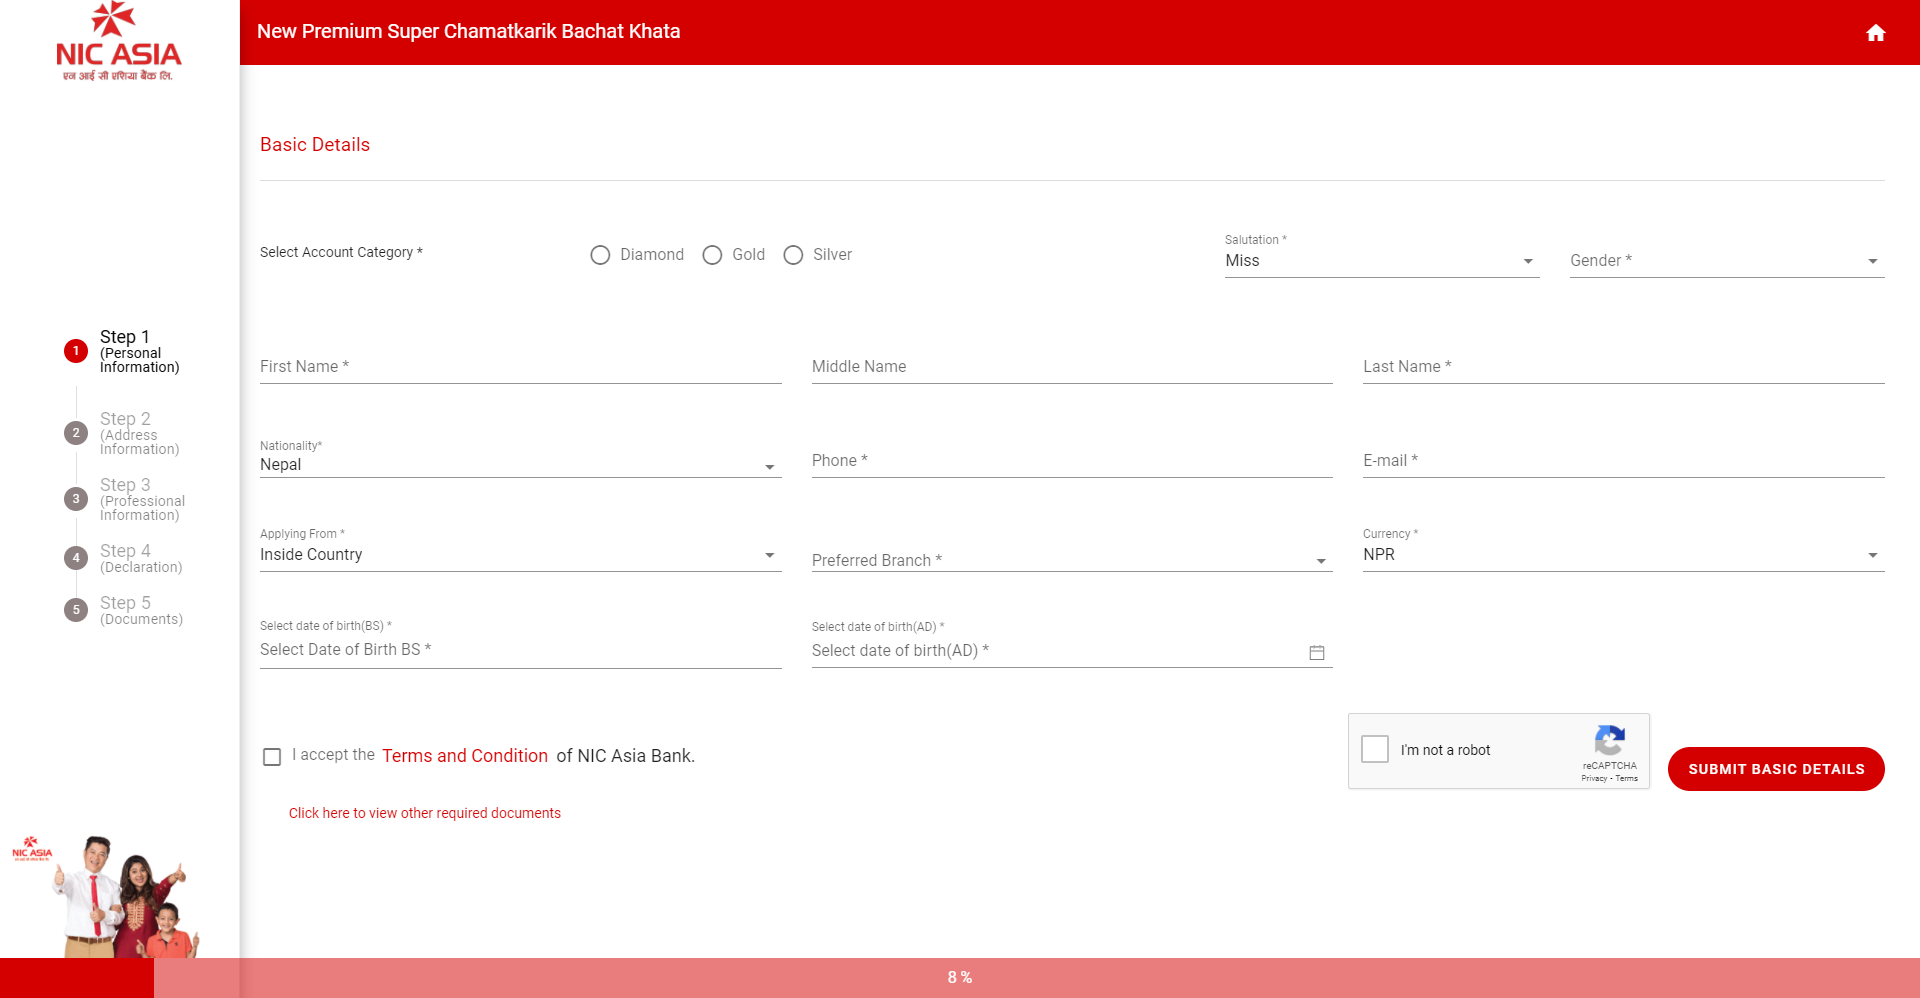Open the Currency dropdown showing NPR
Screen dimensions: 1920x998
coord(1623,554)
